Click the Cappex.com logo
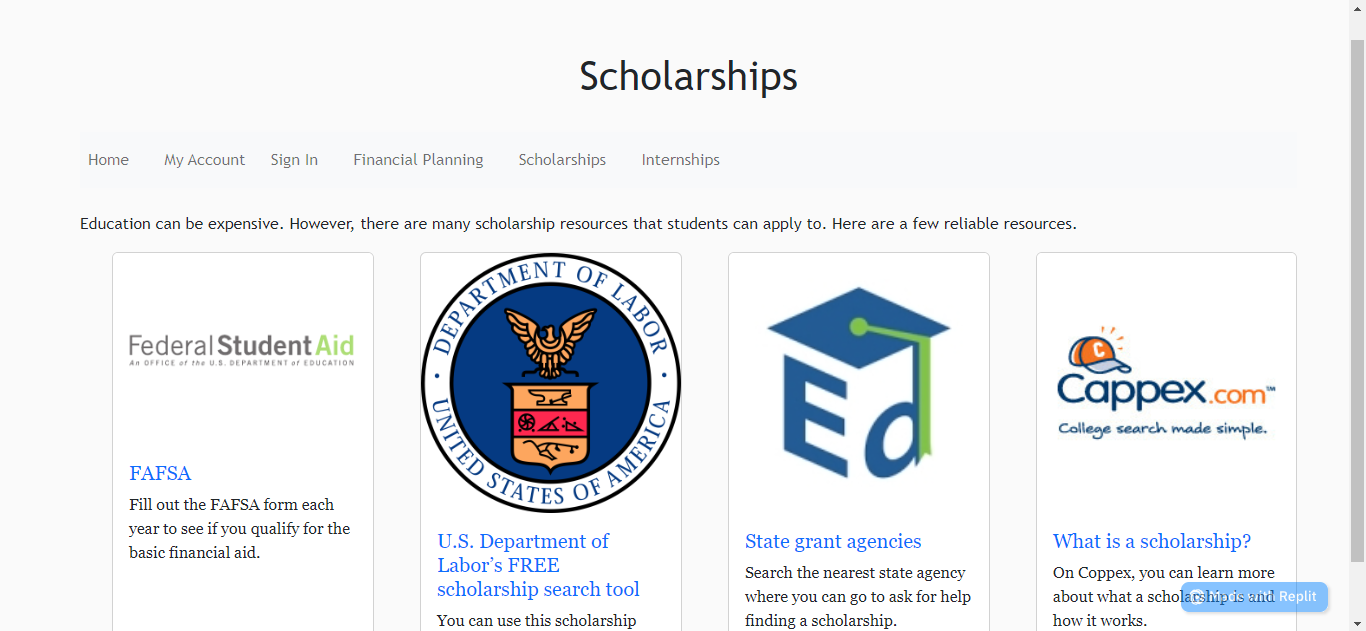 [x=1164, y=383]
